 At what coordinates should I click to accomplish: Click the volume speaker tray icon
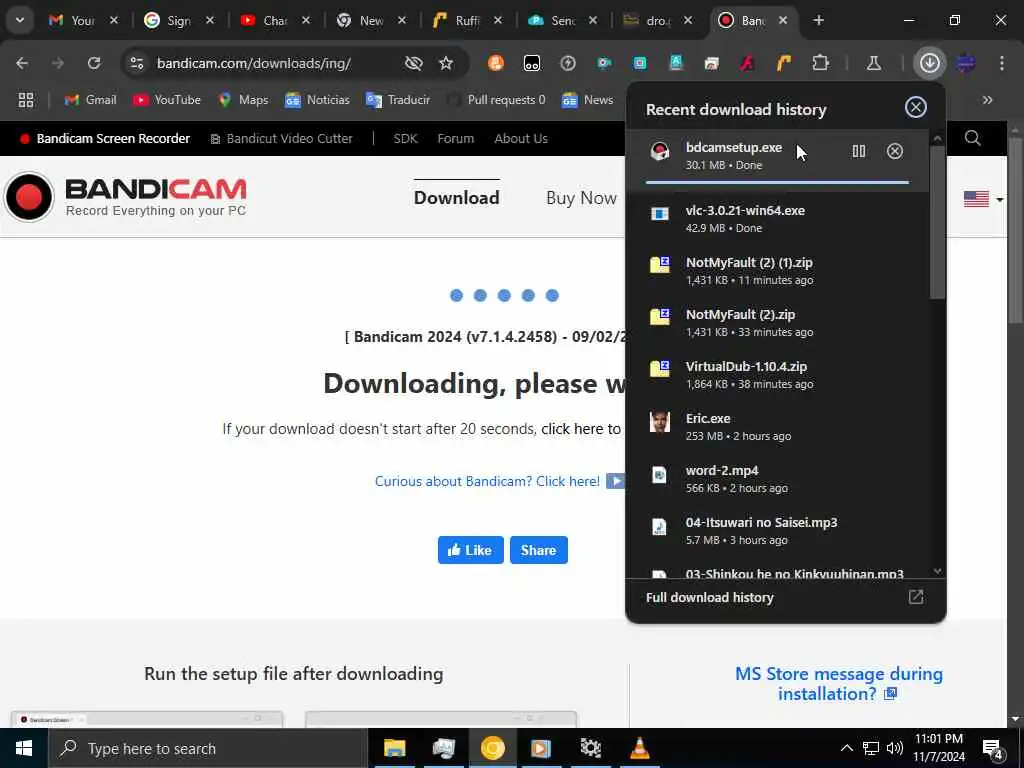tap(895, 748)
